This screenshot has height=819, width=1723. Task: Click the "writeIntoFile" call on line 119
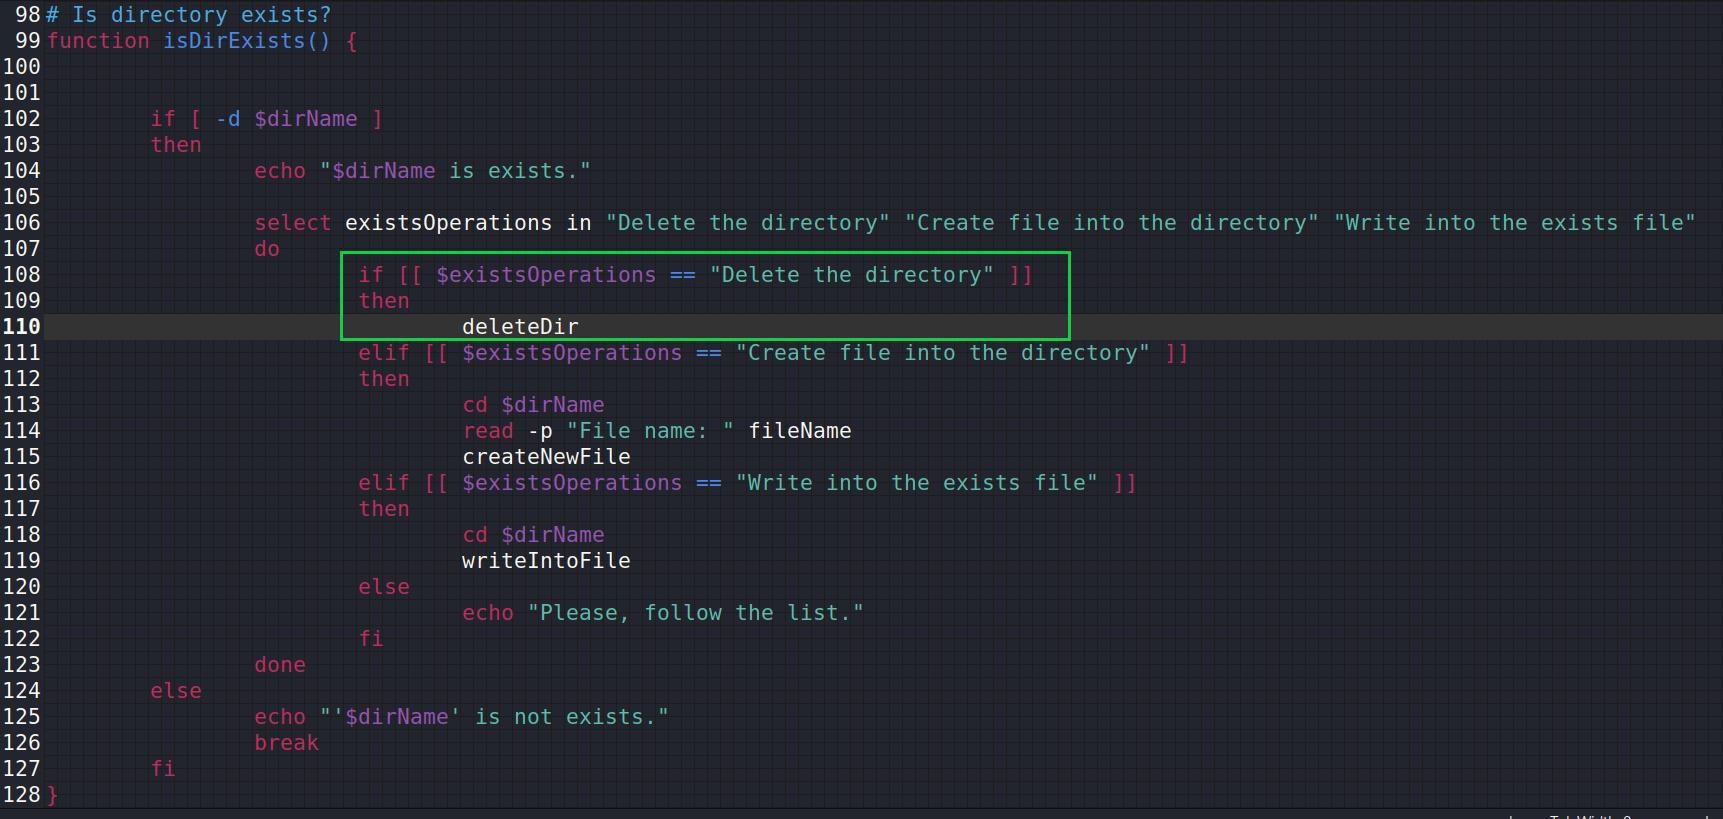(546, 561)
